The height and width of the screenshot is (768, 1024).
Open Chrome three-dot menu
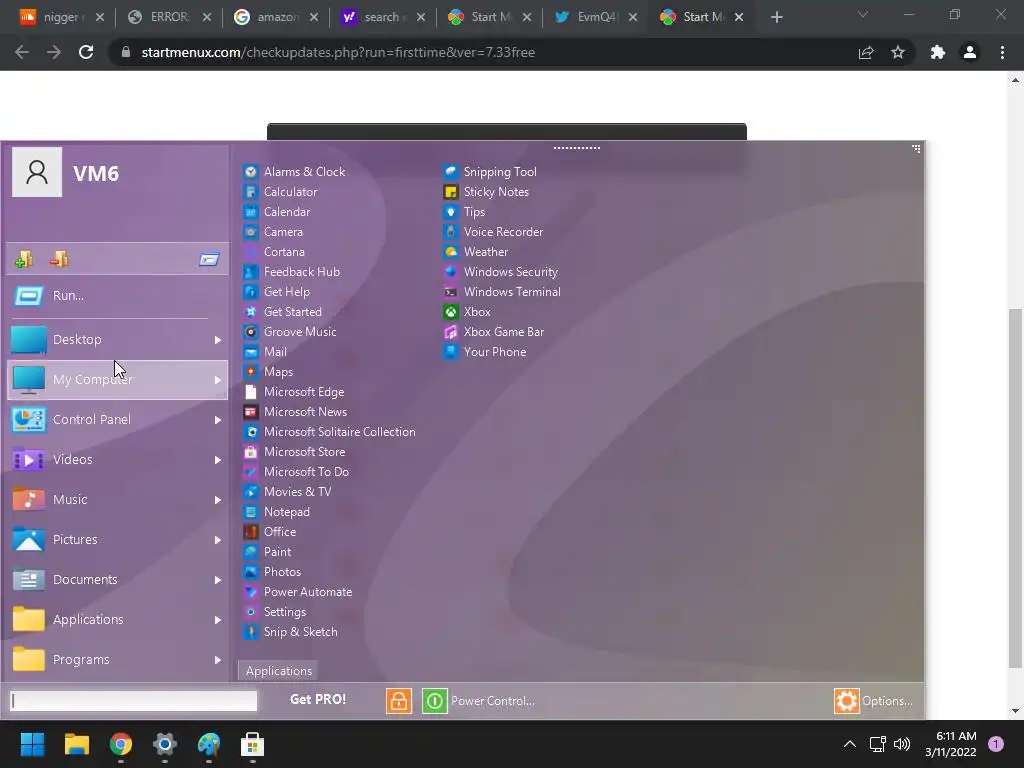tap(1002, 52)
